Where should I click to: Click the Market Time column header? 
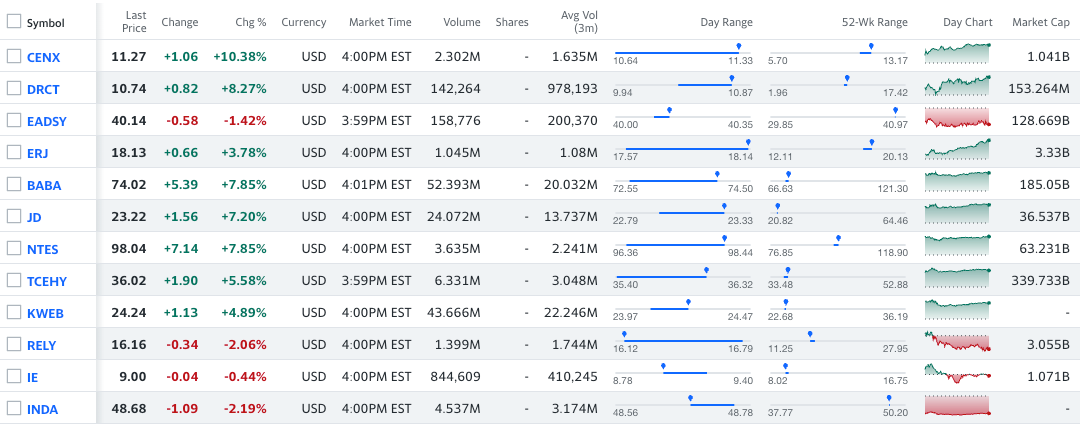(380, 22)
